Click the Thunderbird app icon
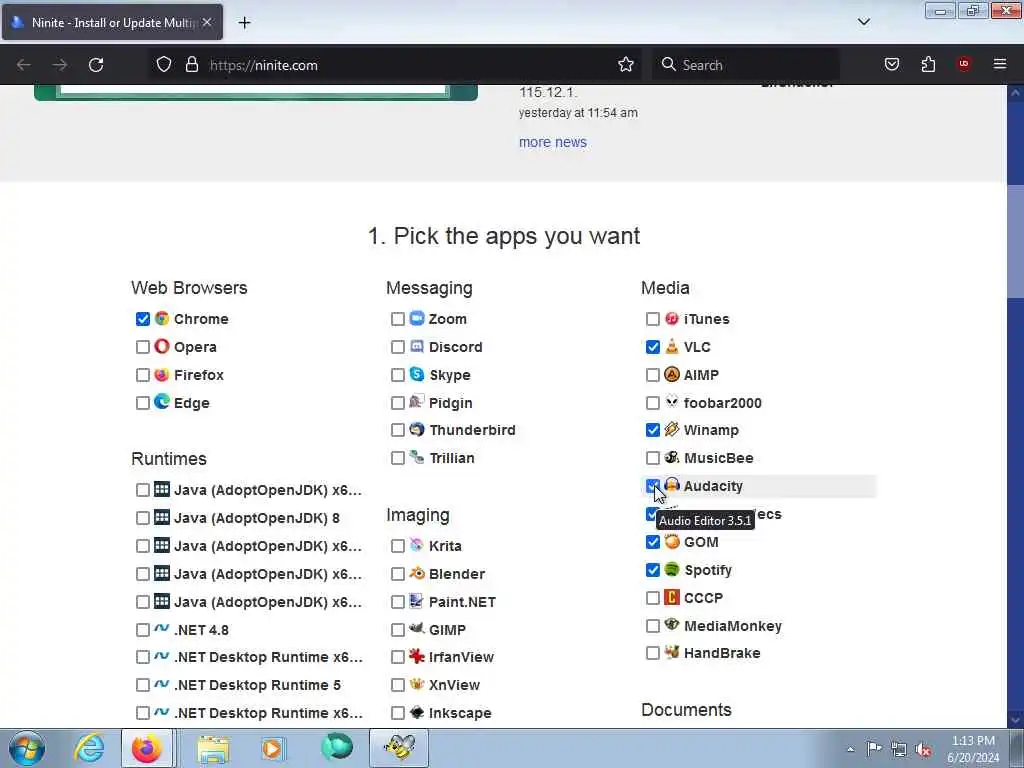 417,430
